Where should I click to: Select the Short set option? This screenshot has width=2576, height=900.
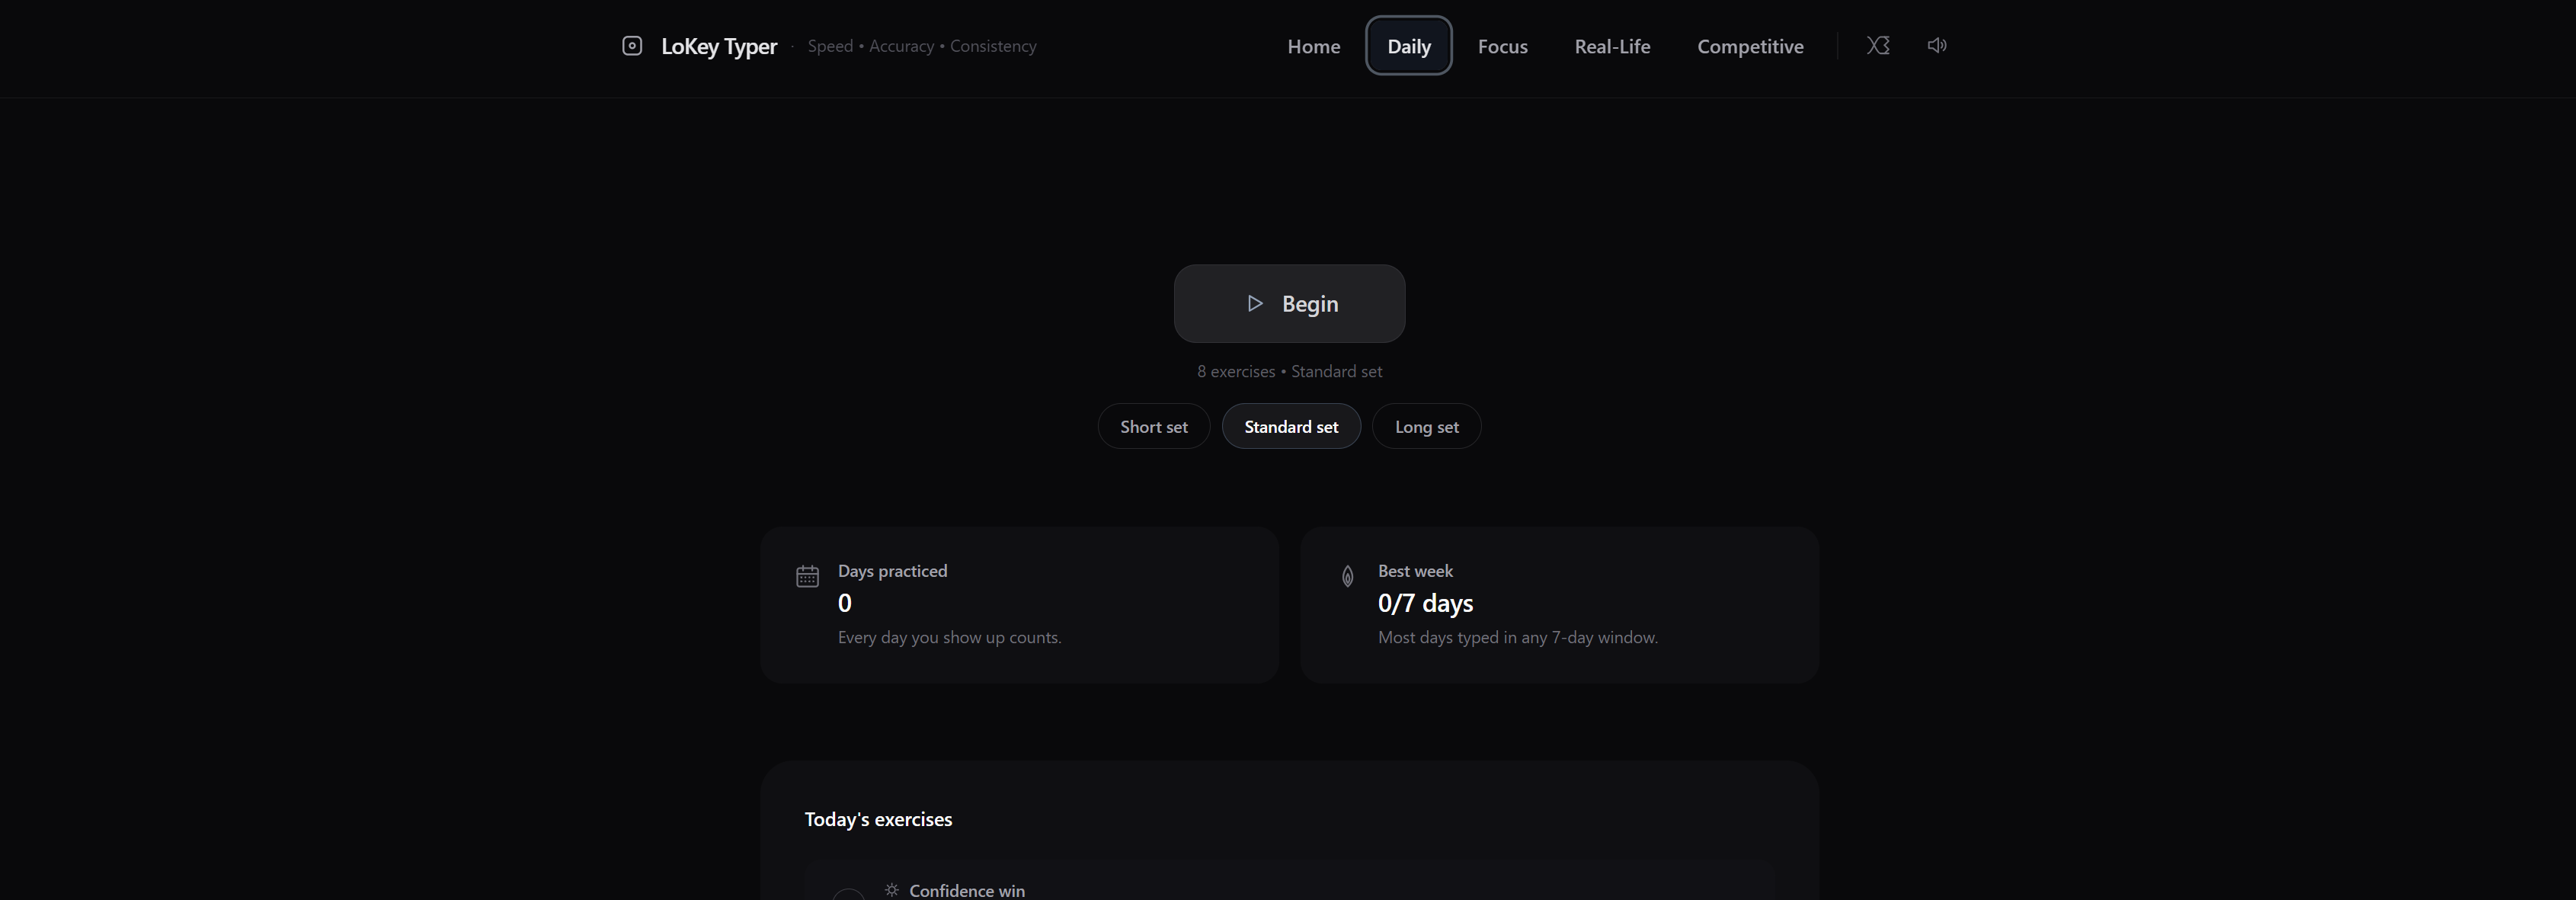1153,427
